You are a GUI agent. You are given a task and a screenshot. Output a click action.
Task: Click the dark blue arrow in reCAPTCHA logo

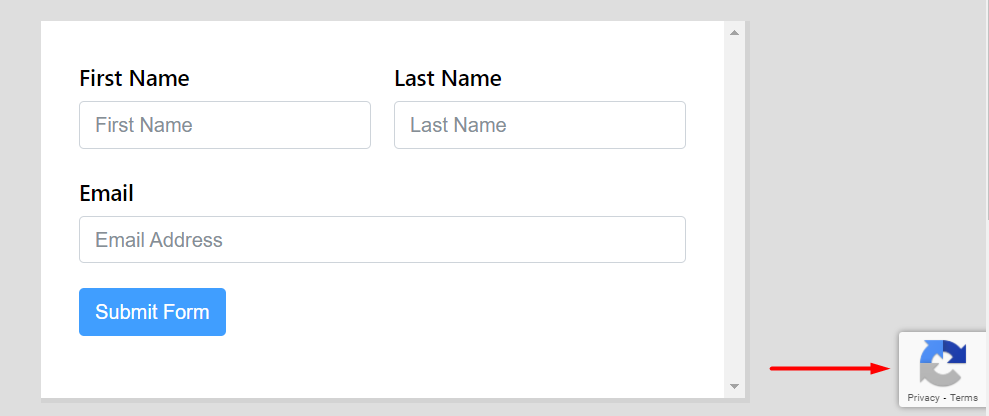954,352
